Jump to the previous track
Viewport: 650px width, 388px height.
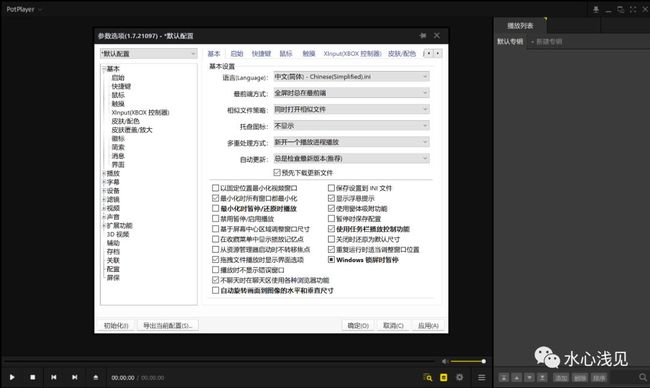[53, 377]
